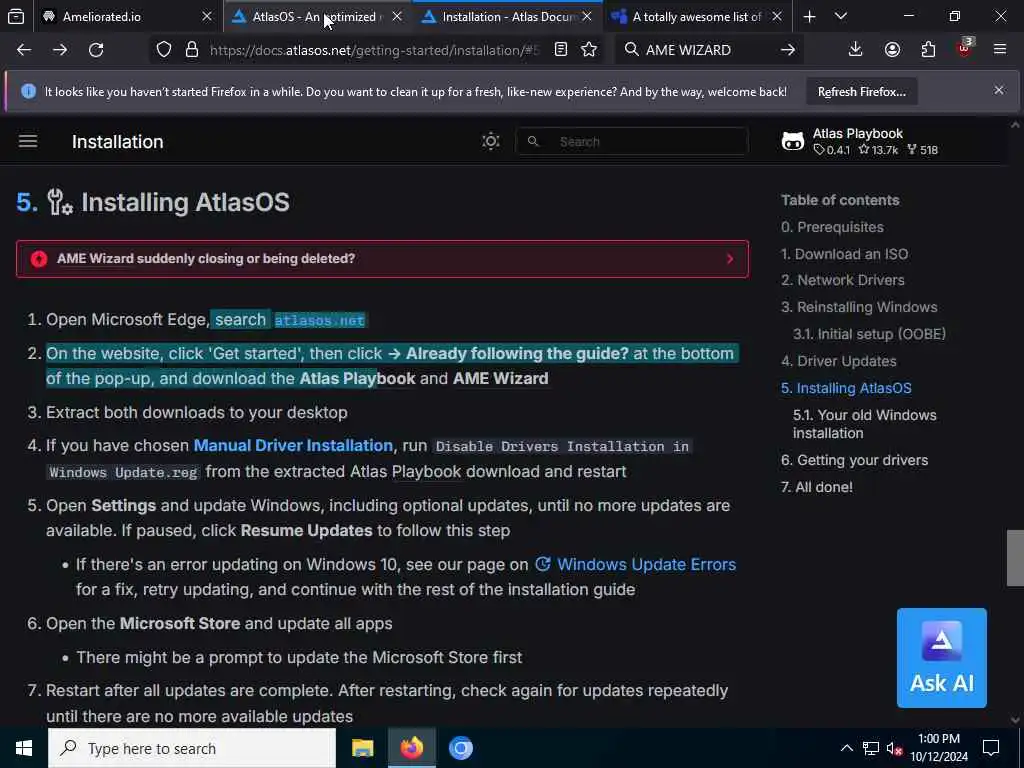
Task: Open the clock showing 1:00 PM
Action: (x=939, y=748)
